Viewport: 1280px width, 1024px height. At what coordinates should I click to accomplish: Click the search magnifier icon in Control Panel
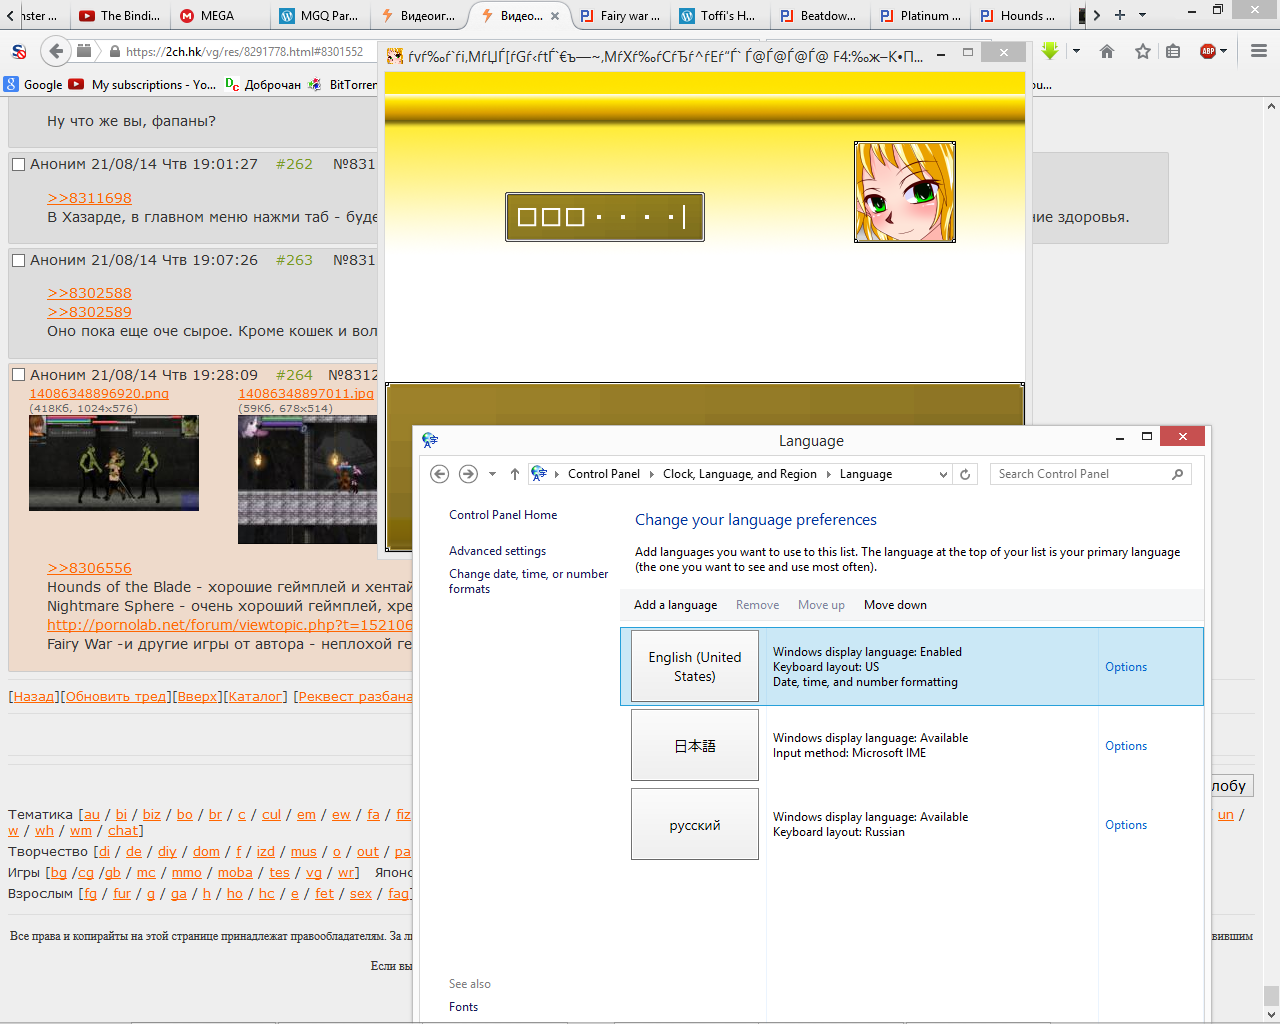[1178, 474]
